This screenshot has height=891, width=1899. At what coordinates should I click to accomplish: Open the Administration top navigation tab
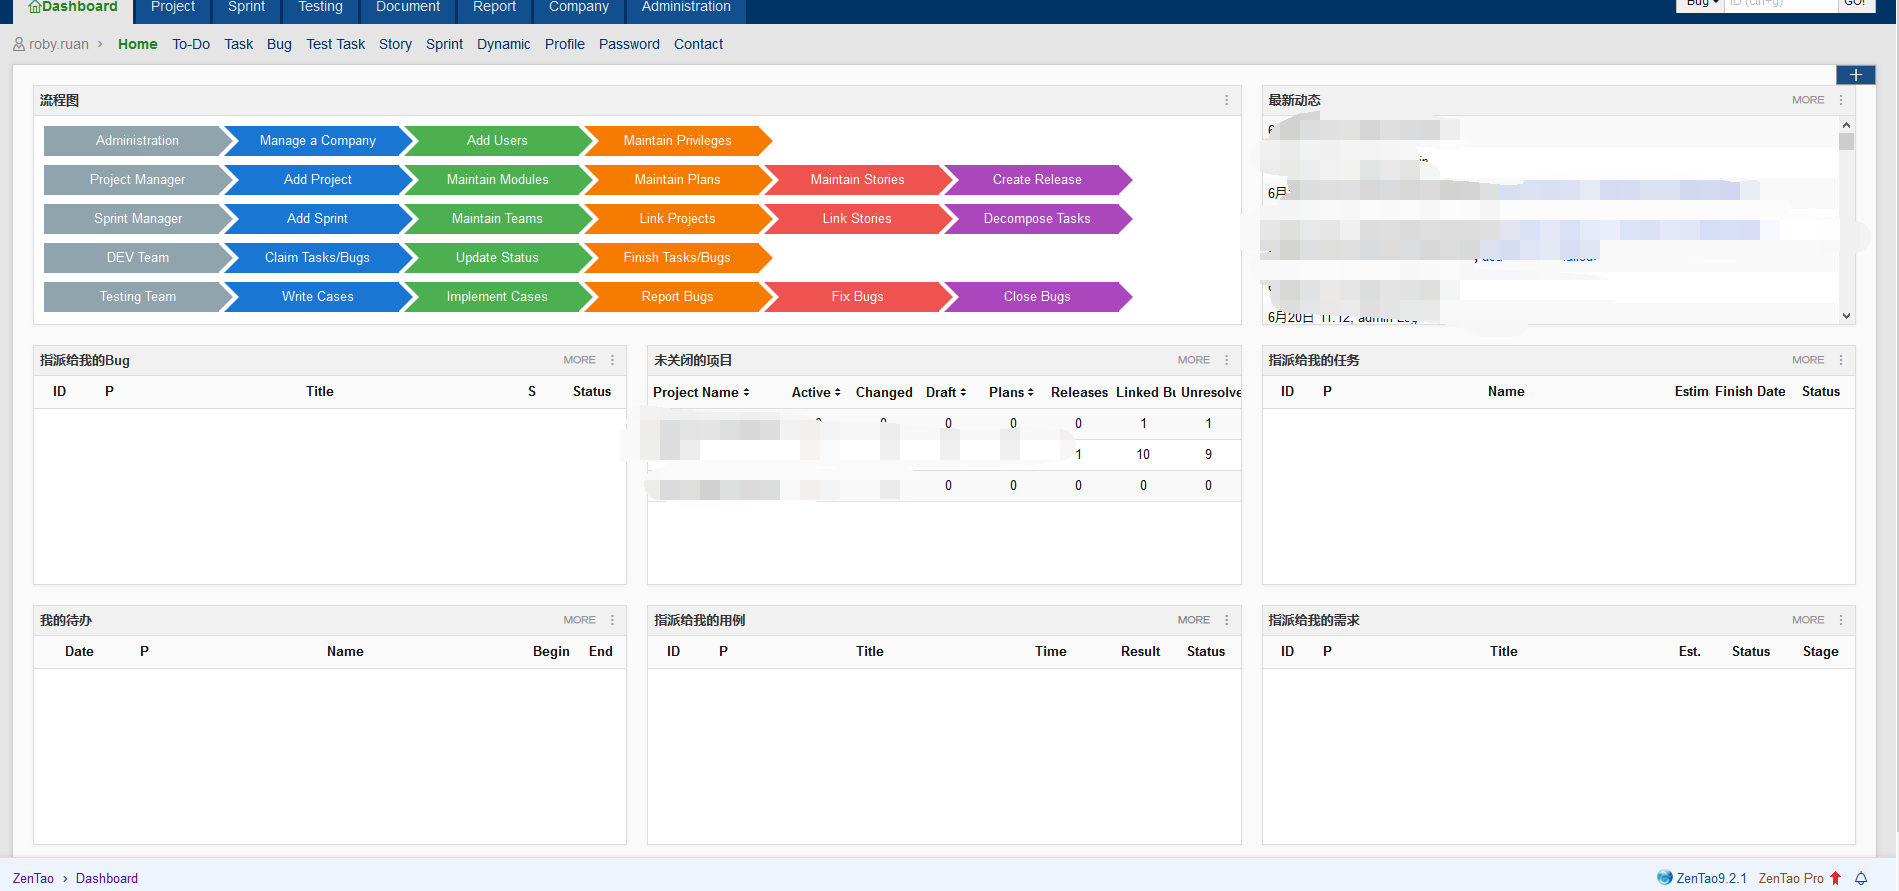coord(686,8)
